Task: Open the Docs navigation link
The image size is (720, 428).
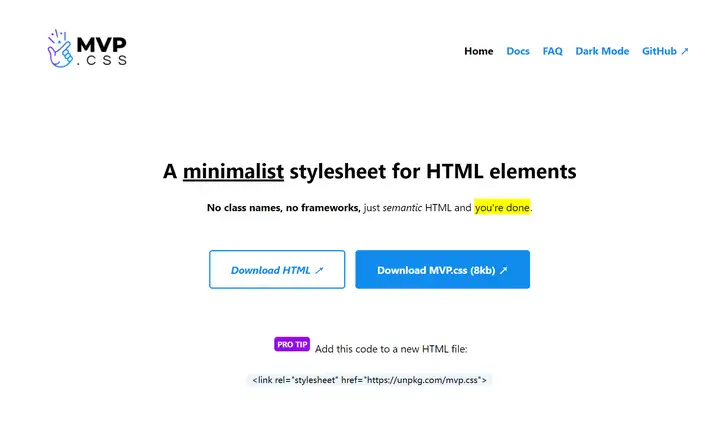Action: [518, 51]
